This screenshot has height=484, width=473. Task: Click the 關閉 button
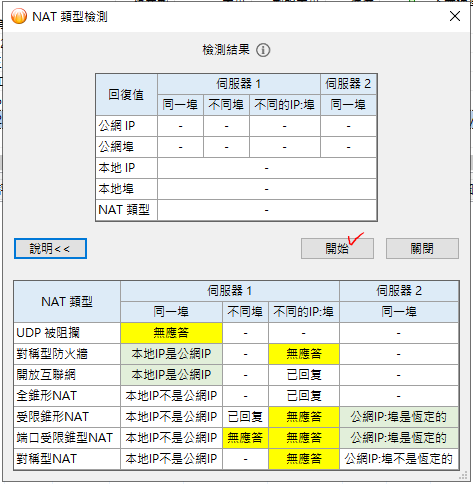(x=422, y=248)
